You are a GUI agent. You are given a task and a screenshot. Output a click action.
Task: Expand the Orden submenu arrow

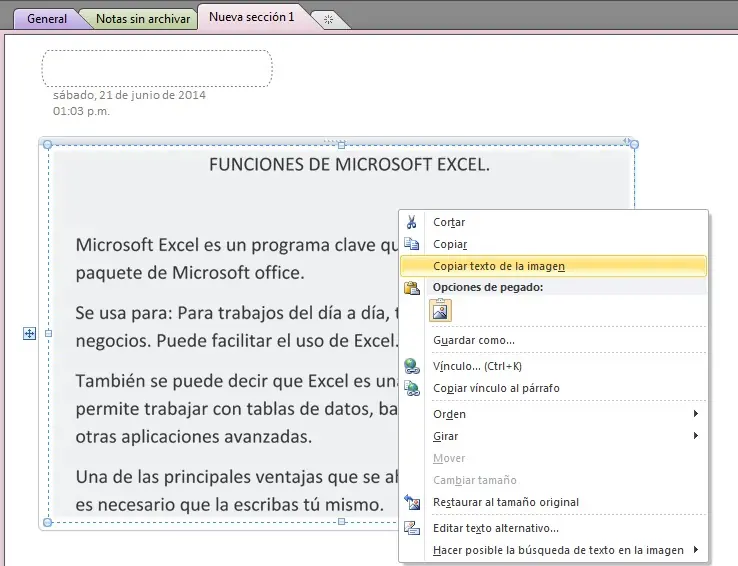696,414
